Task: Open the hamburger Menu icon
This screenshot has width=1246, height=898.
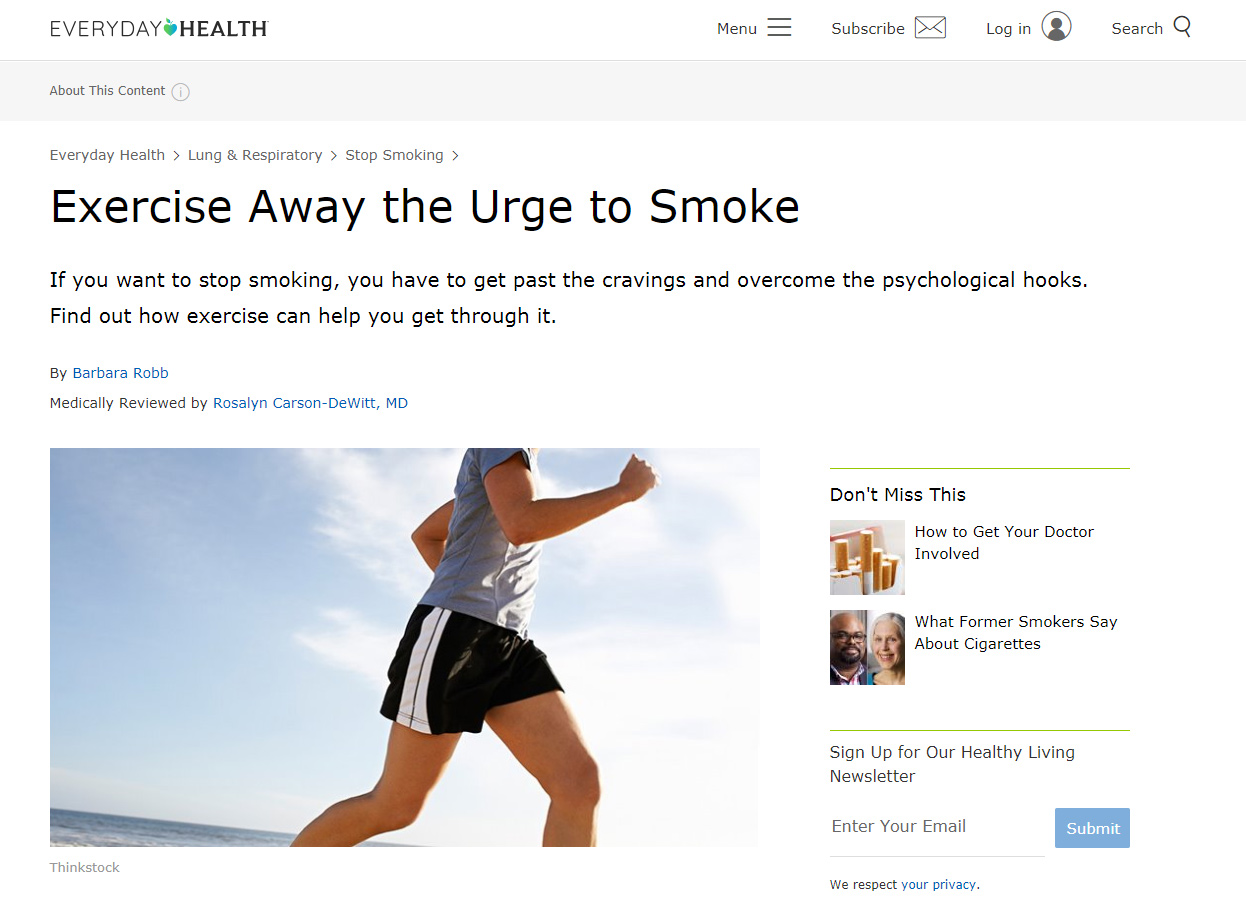Action: click(779, 28)
